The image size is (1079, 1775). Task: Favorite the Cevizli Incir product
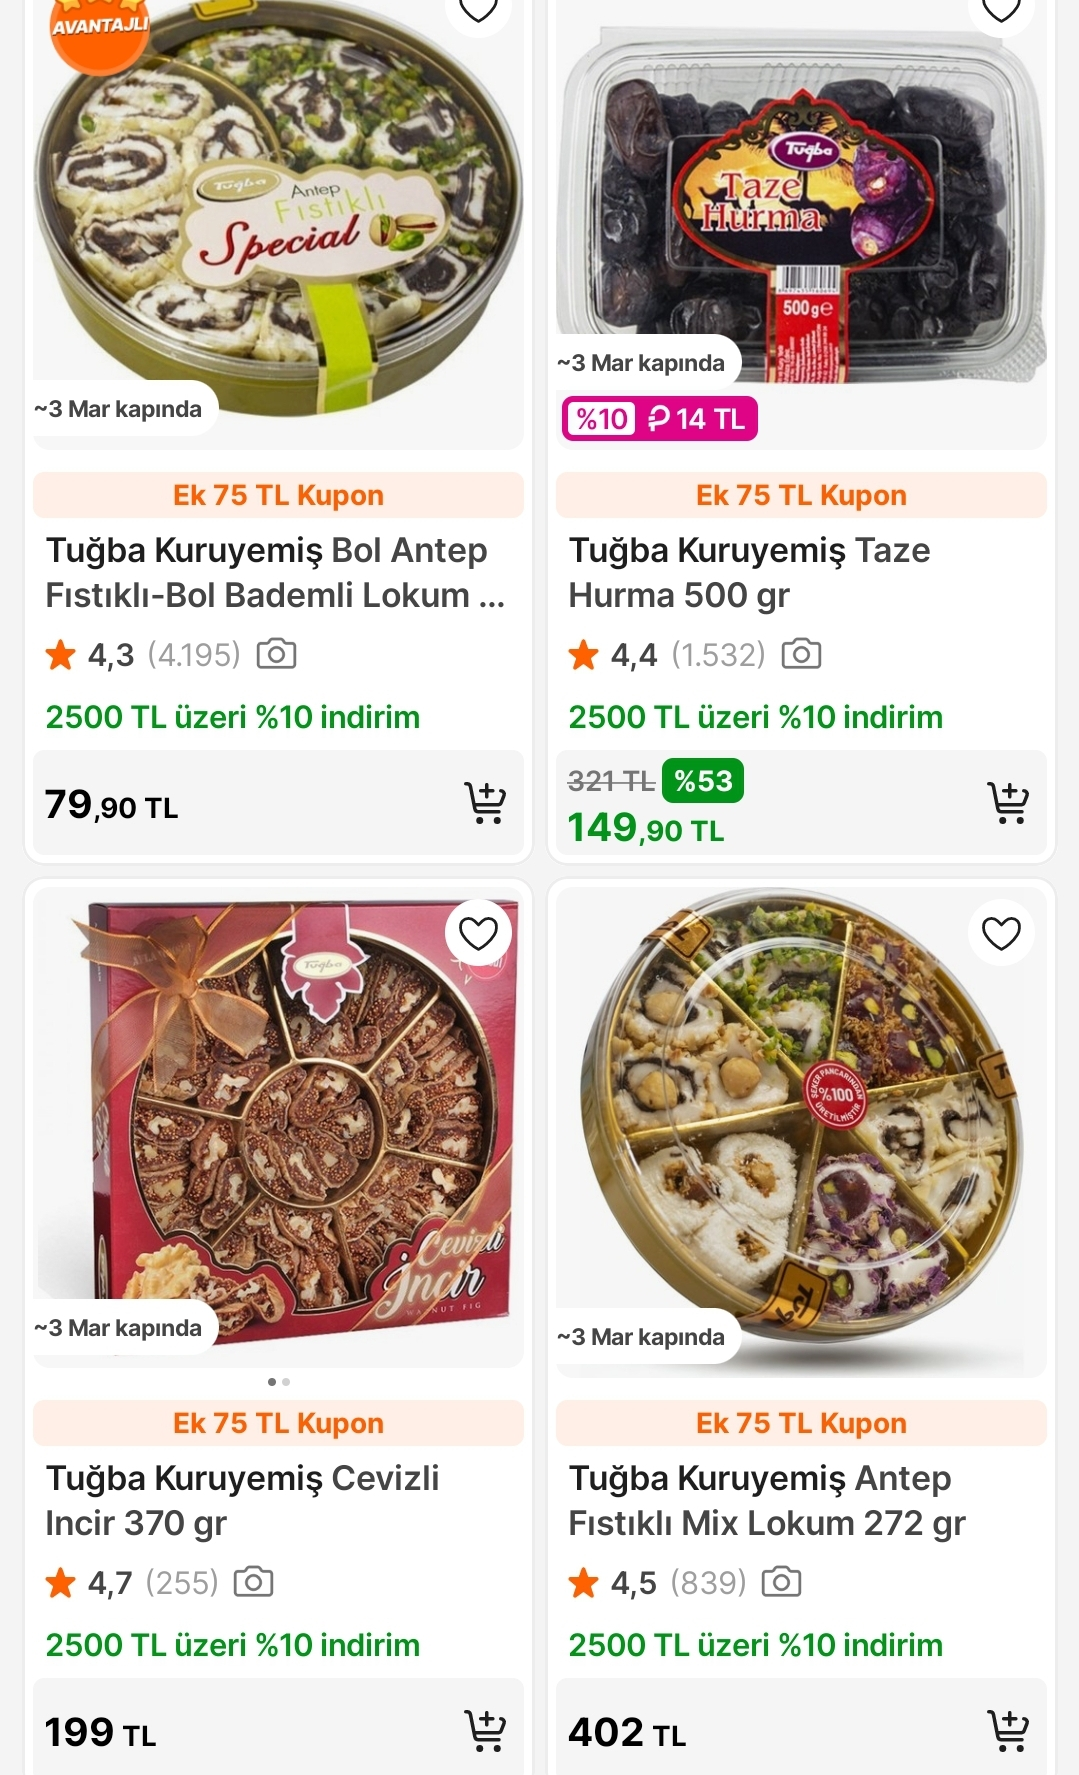point(478,933)
